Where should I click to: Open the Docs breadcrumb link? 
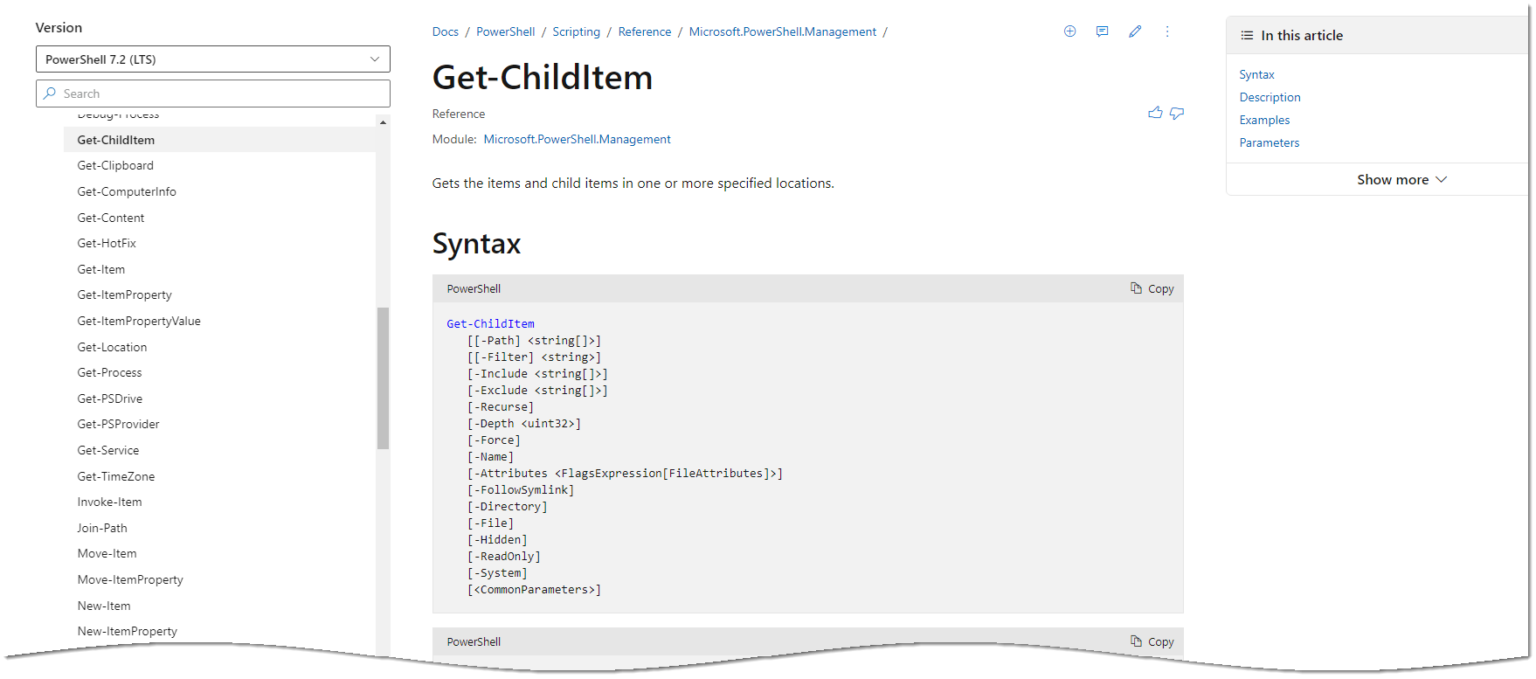pyautogui.click(x=445, y=31)
